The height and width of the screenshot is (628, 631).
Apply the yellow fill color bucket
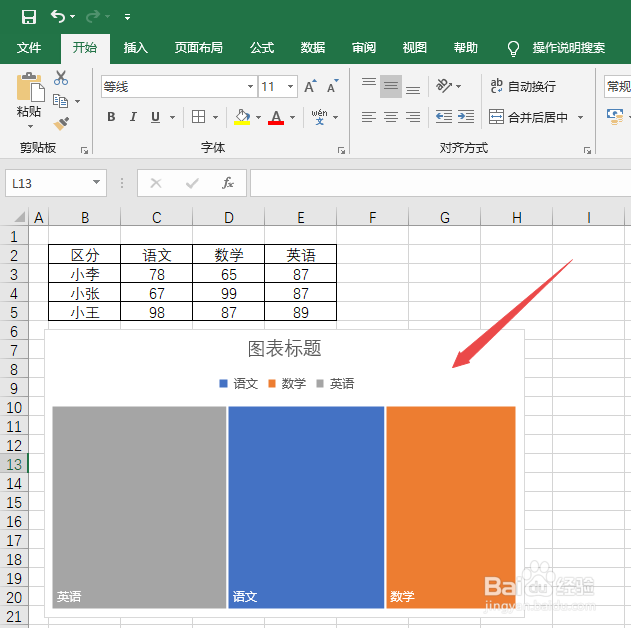pyautogui.click(x=242, y=117)
